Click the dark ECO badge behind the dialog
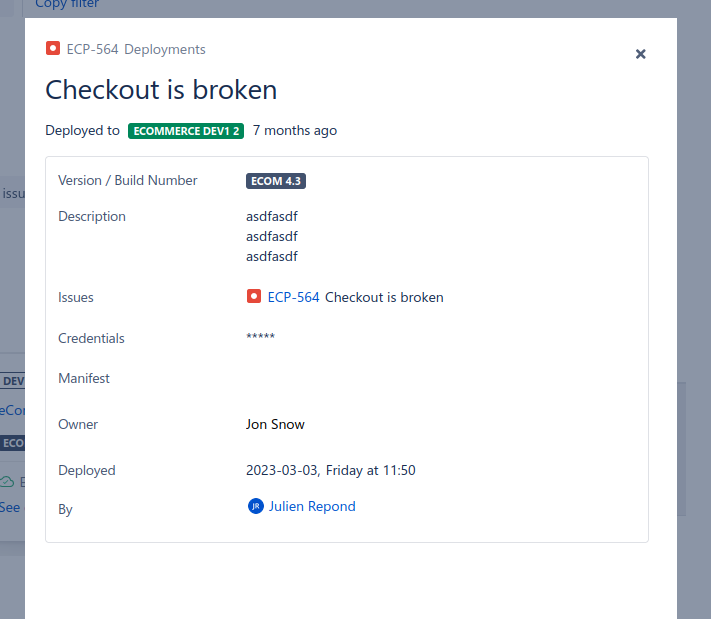Image resolution: width=711 pixels, height=619 pixels. (12, 443)
